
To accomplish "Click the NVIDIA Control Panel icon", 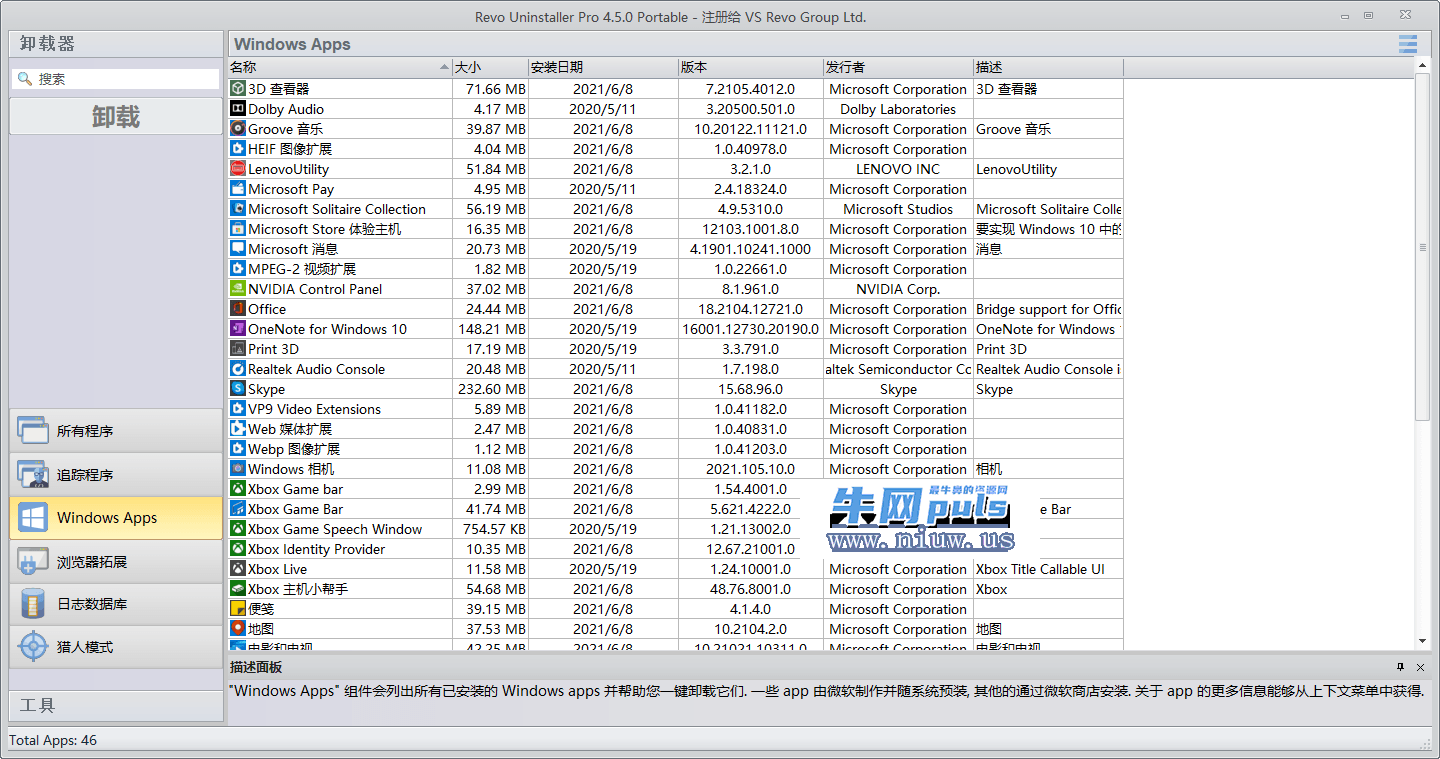I will point(238,289).
